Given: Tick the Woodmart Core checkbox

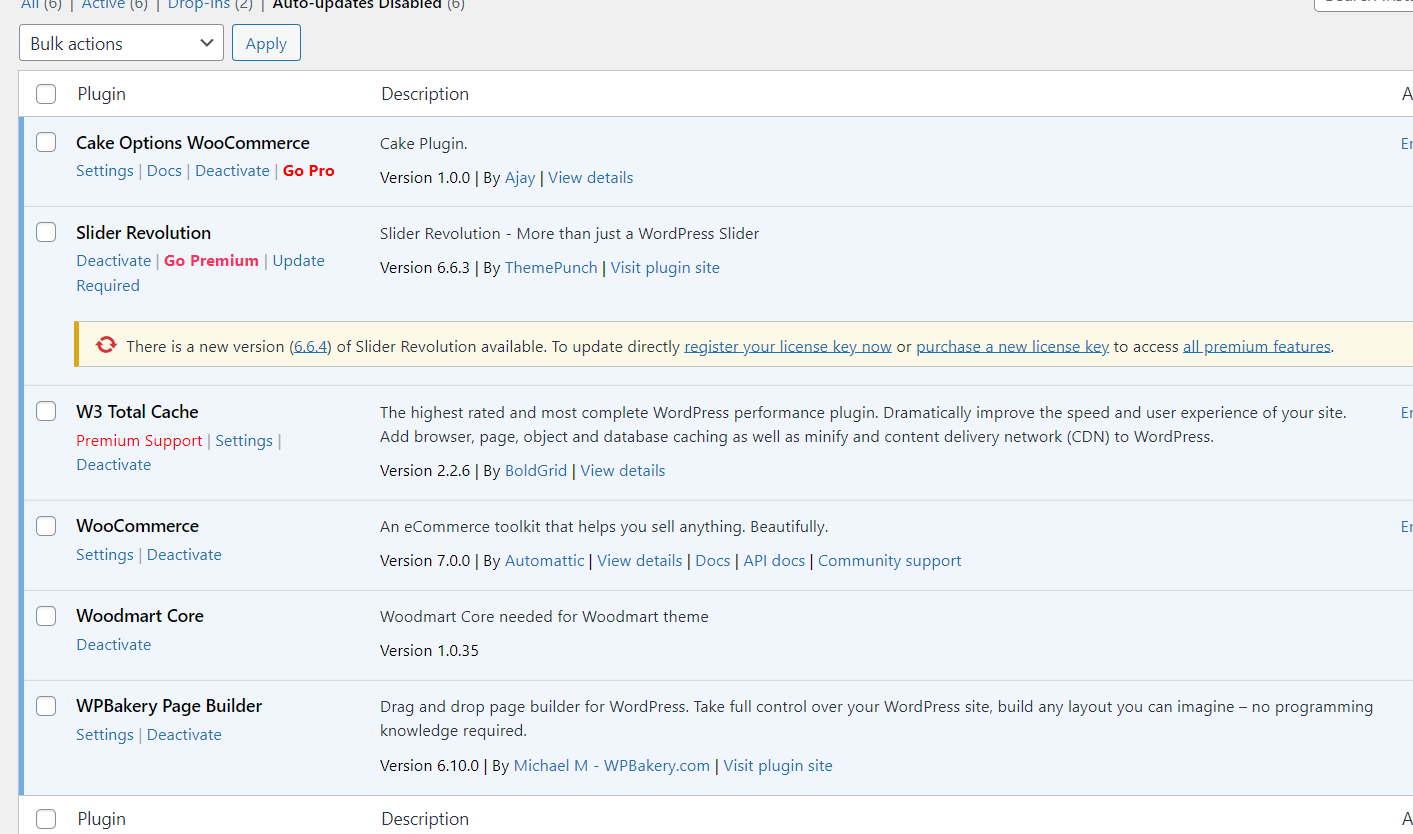Looking at the screenshot, I should (x=46, y=615).
